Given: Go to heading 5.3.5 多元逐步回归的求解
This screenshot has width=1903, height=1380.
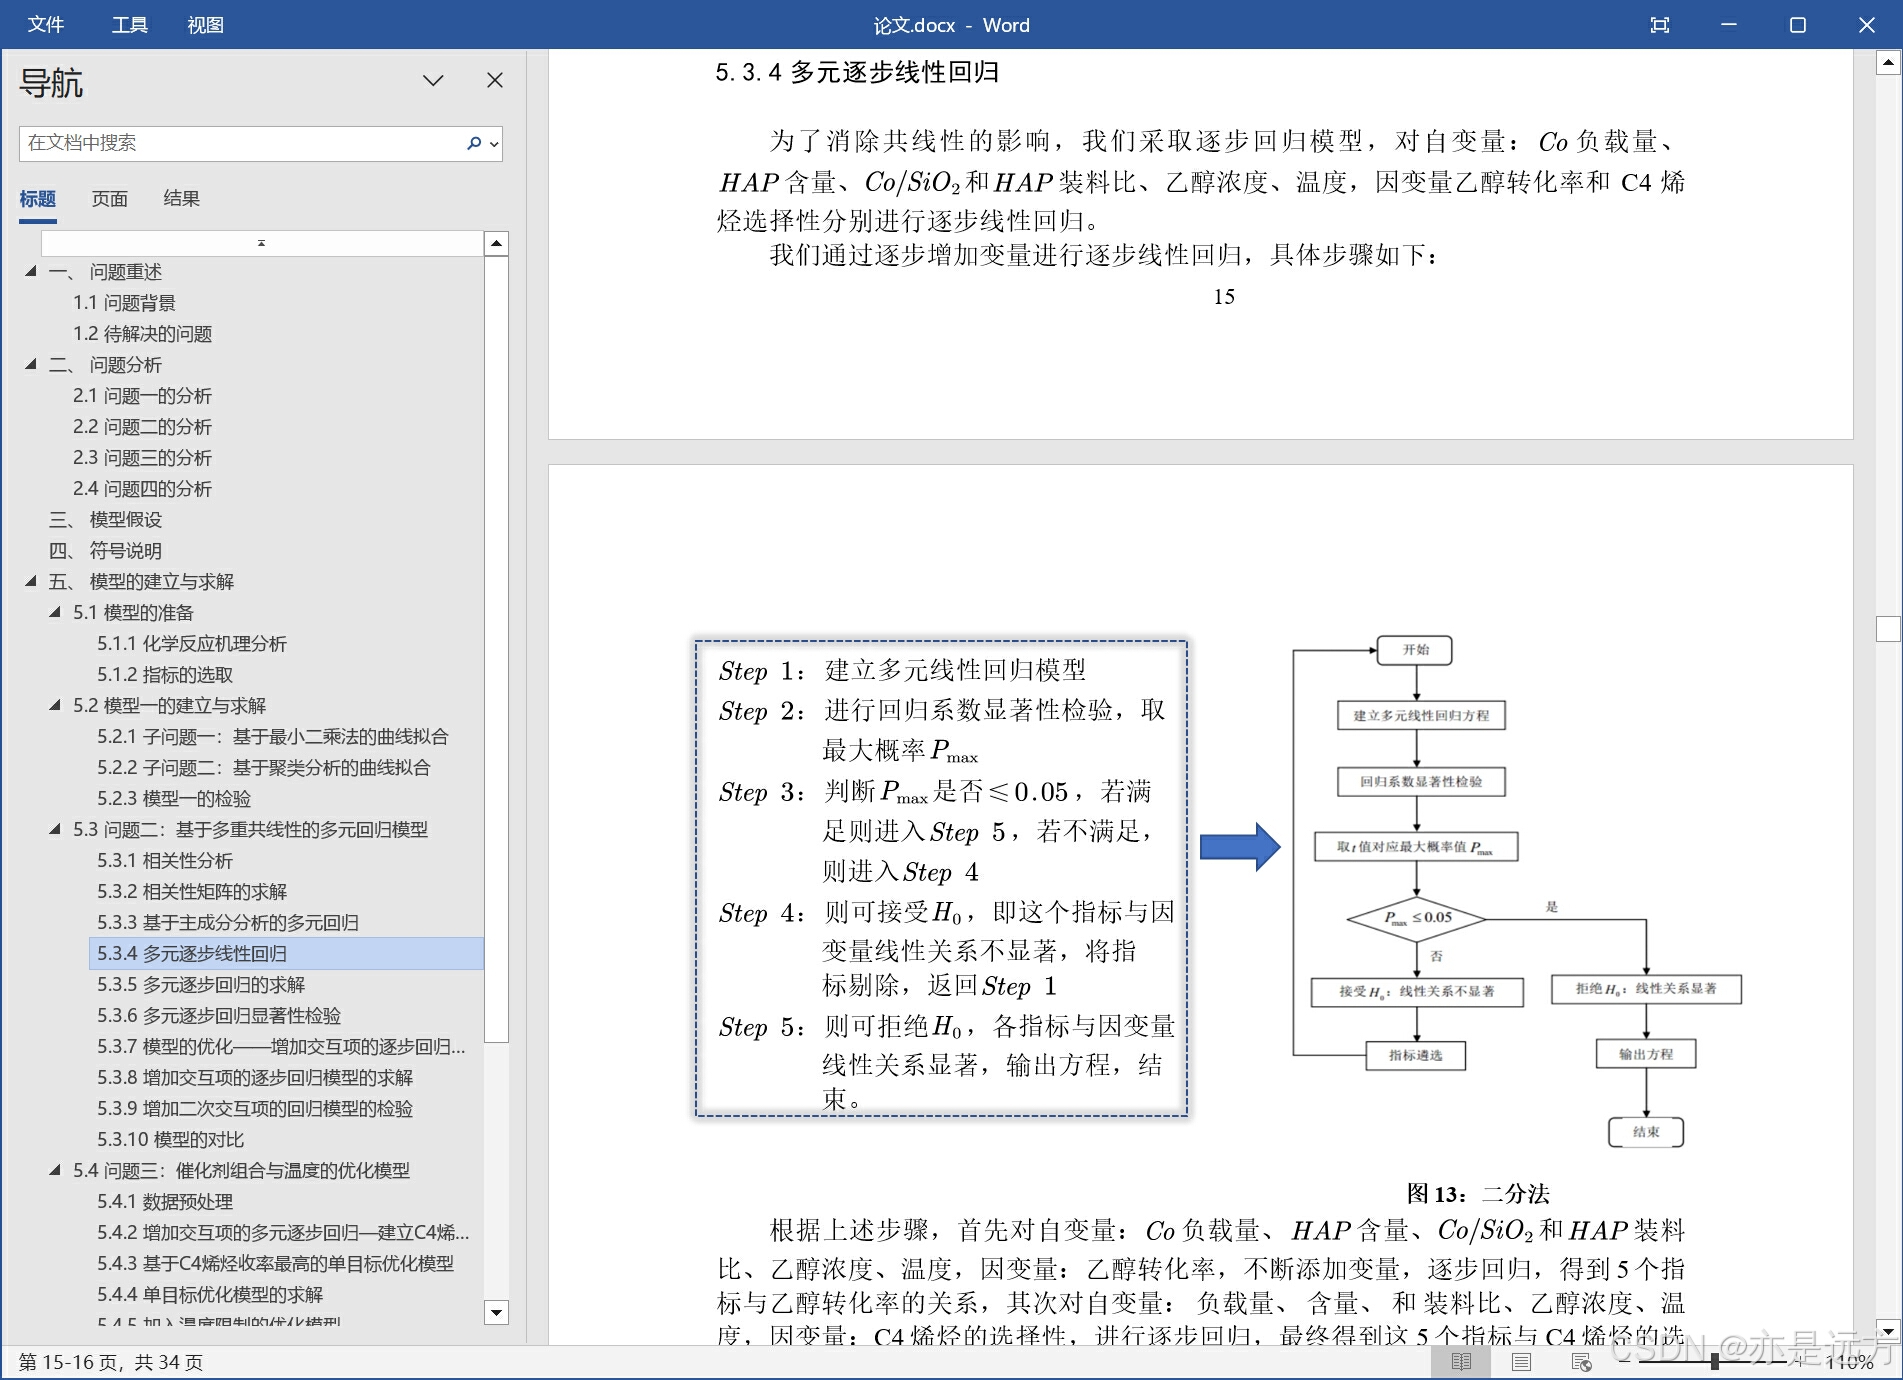Looking at the screenshot, I should 201,984.
